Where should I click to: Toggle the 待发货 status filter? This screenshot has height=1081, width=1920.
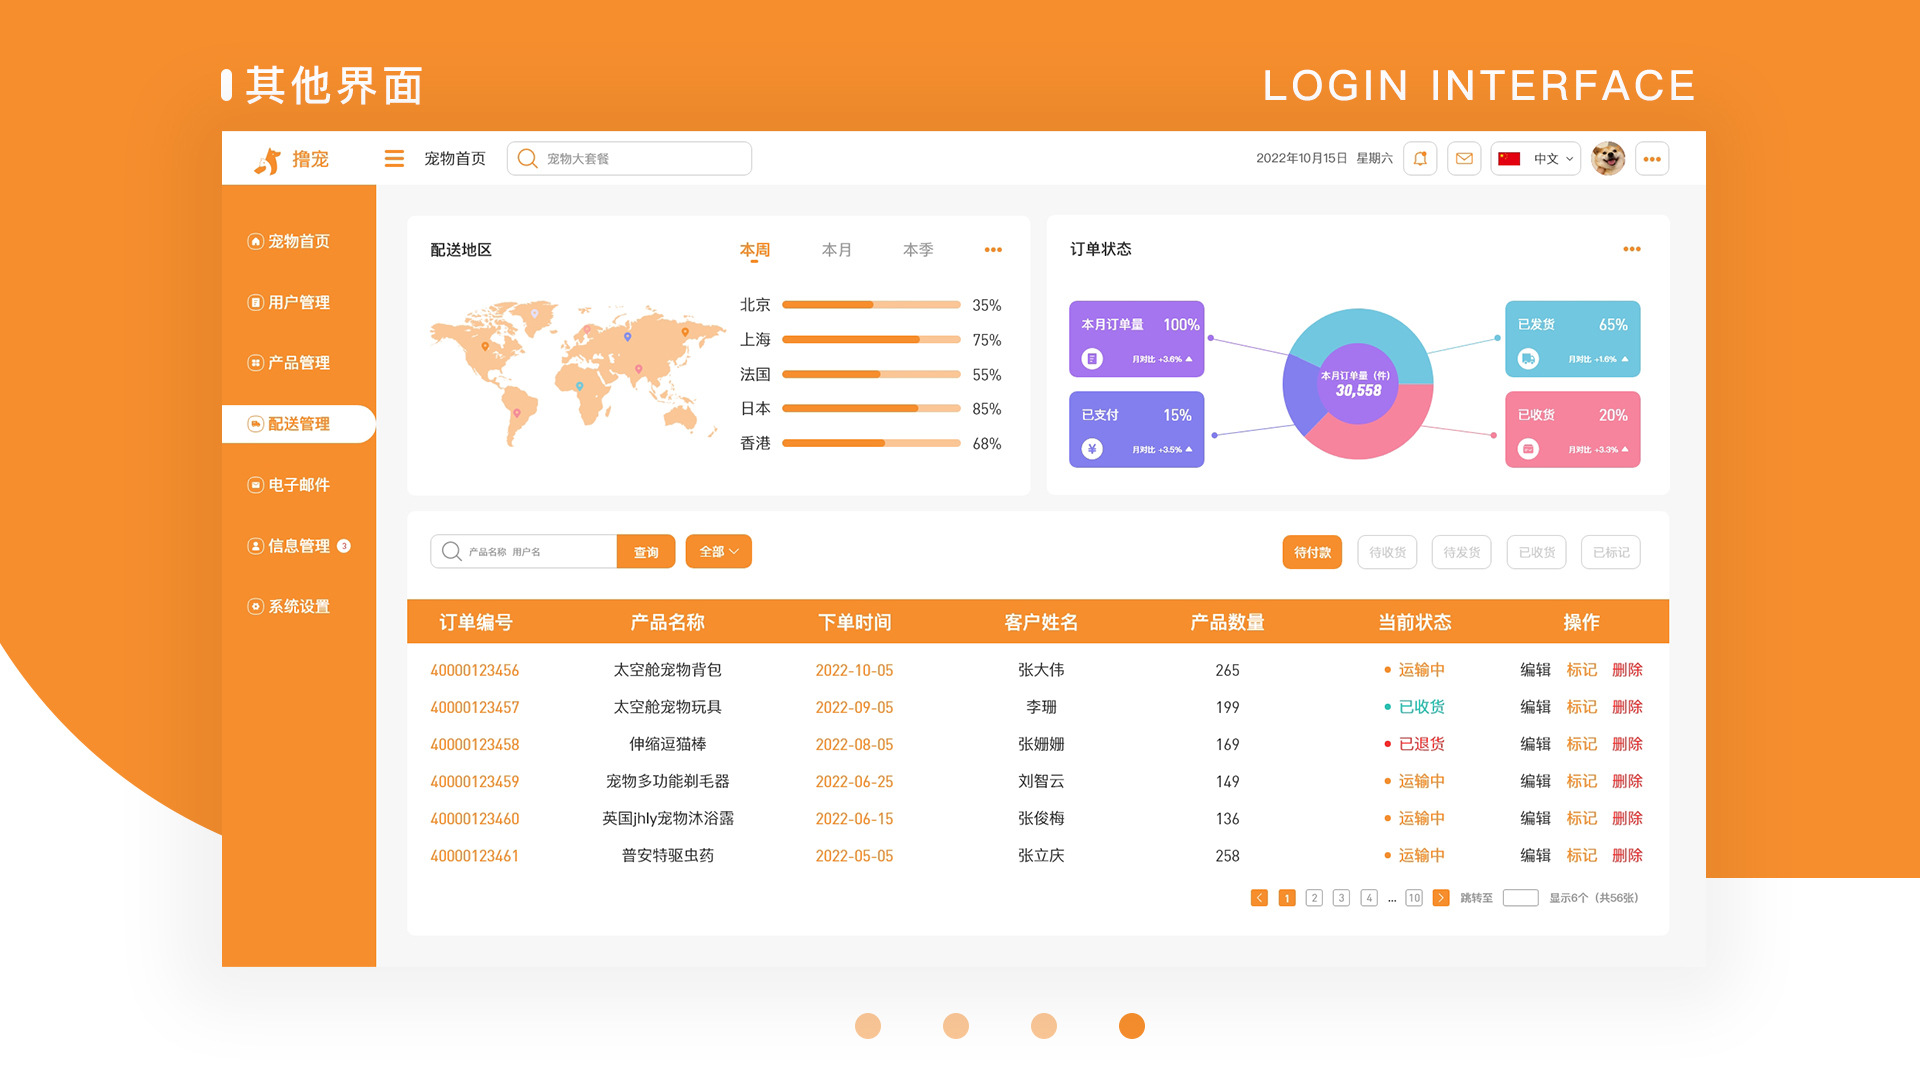(x=1461, y=552)
